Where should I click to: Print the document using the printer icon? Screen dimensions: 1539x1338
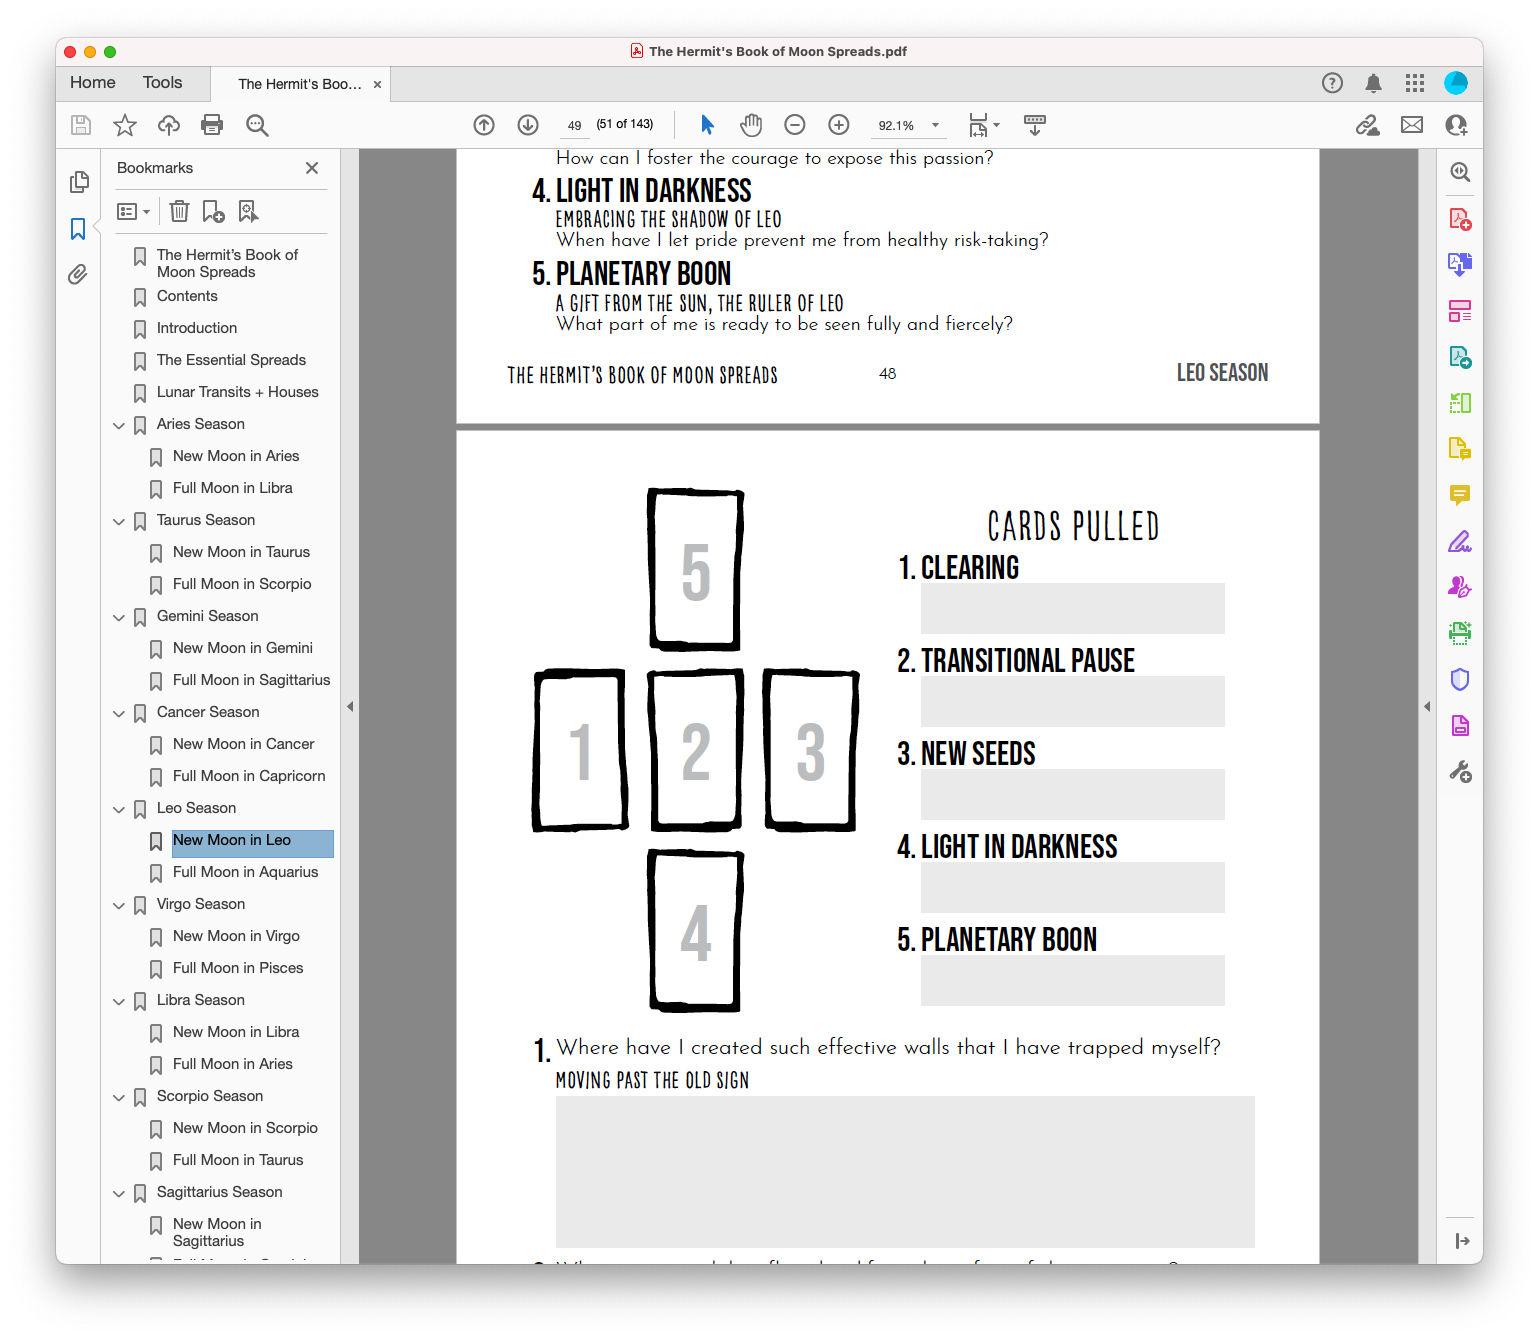point(212,124)
